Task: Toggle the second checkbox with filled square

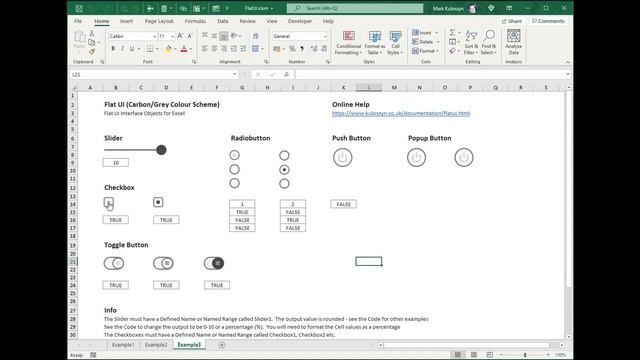Action: click(158, 202)
